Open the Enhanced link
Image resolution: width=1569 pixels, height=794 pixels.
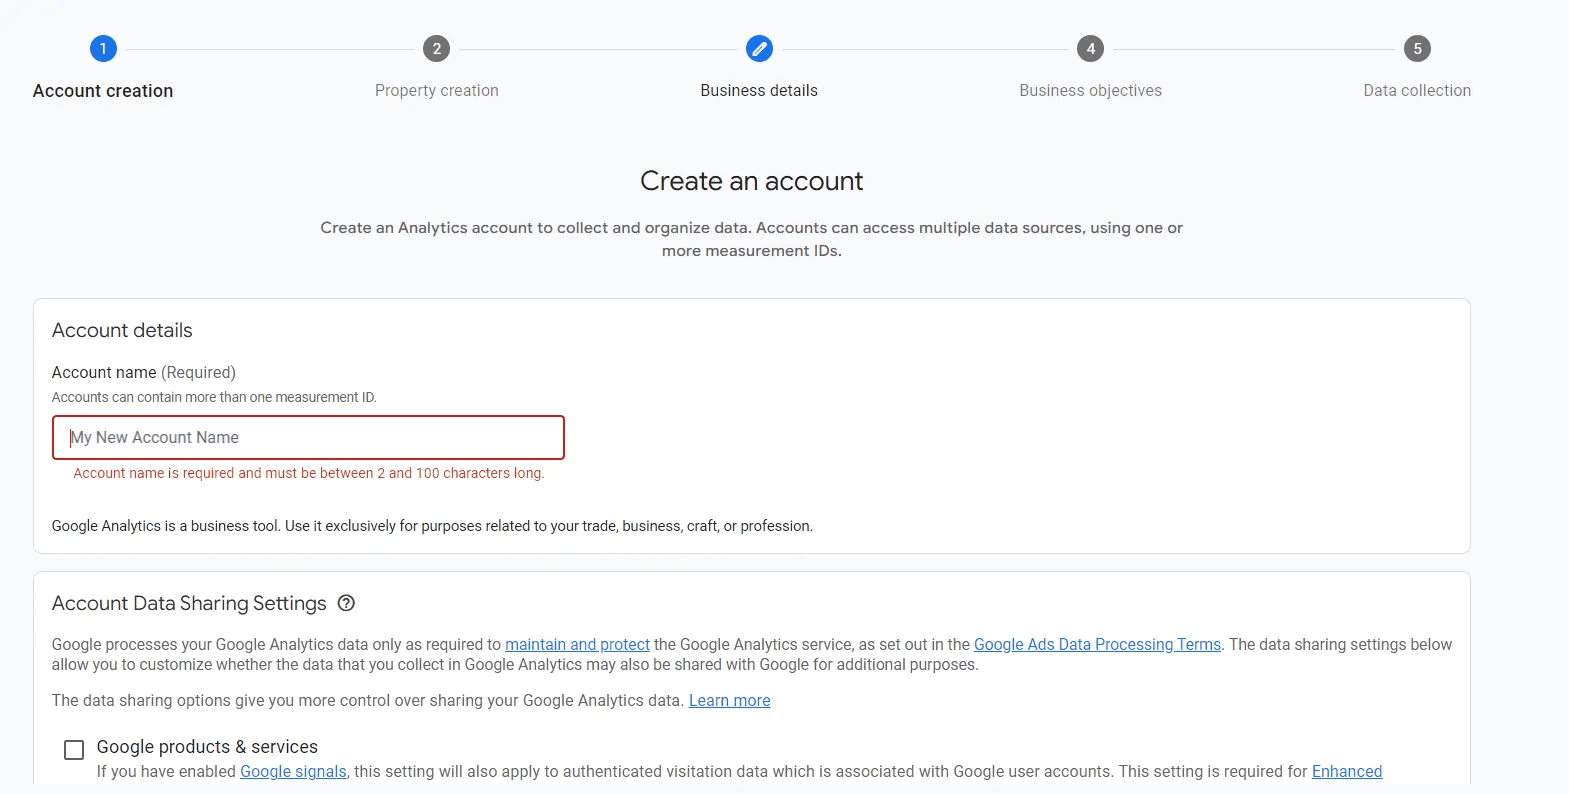[1347, 772]
